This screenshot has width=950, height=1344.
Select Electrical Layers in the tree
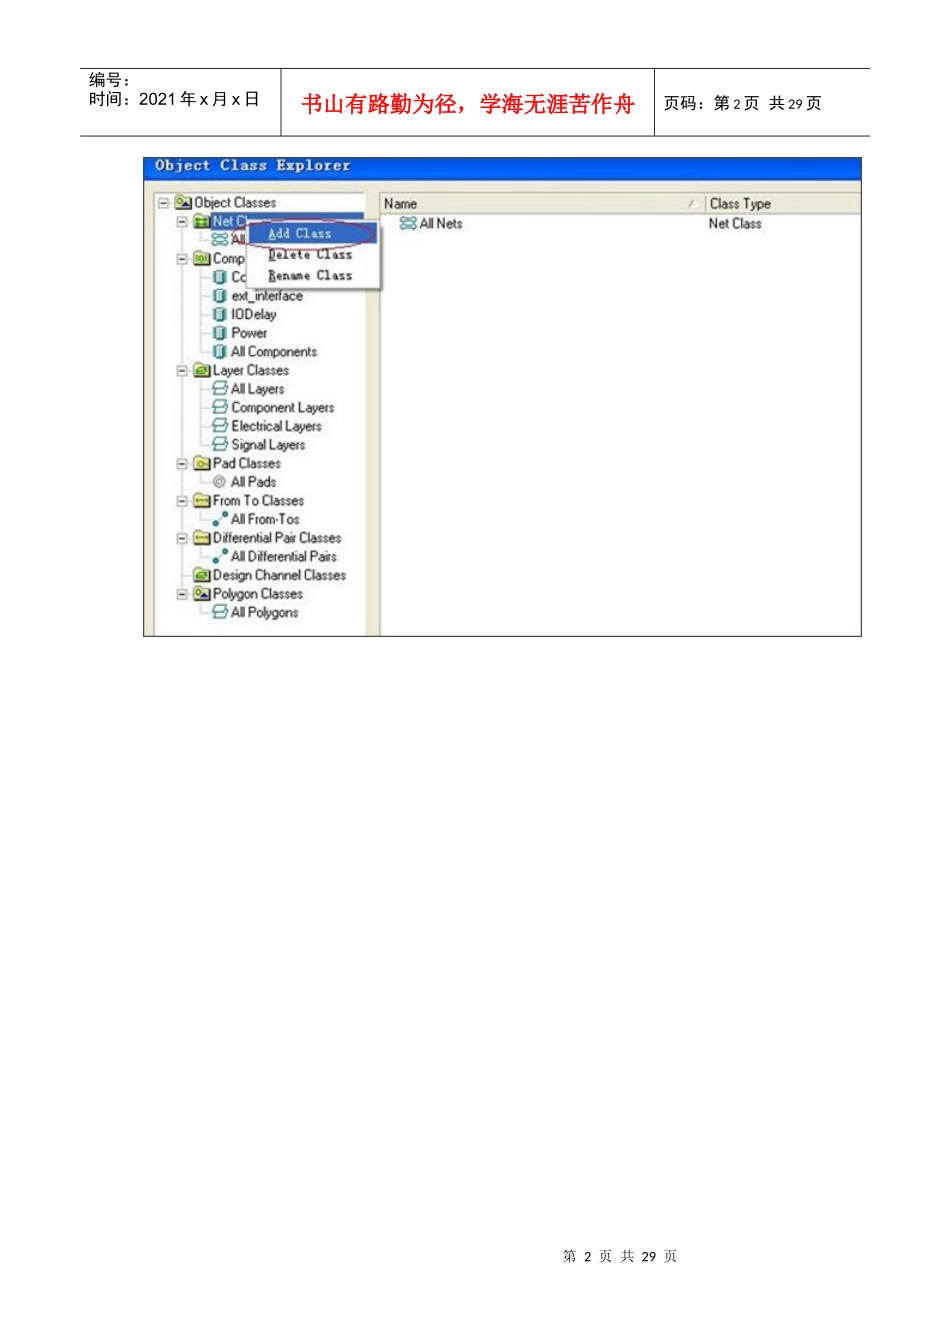point(277,426)
